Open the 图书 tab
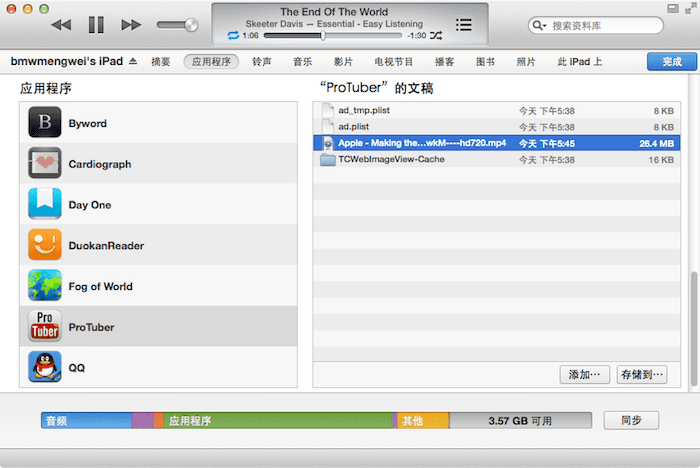Screen dimensions: 700x468 tap(485, 62)
